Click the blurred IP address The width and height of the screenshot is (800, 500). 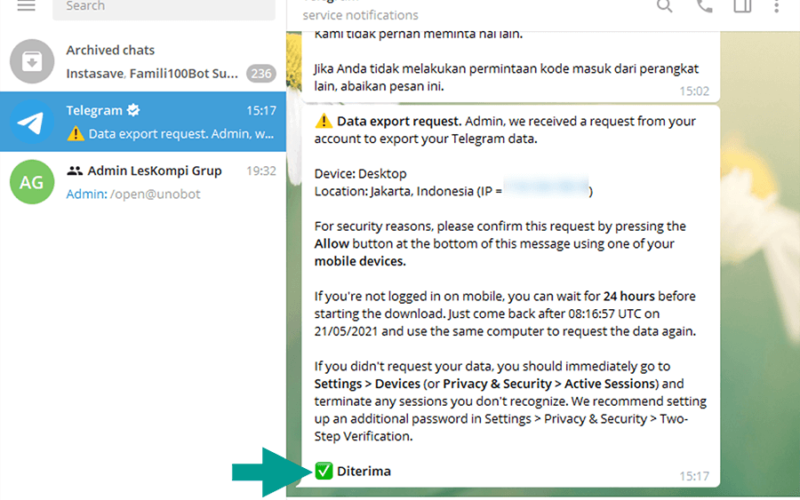546,187
